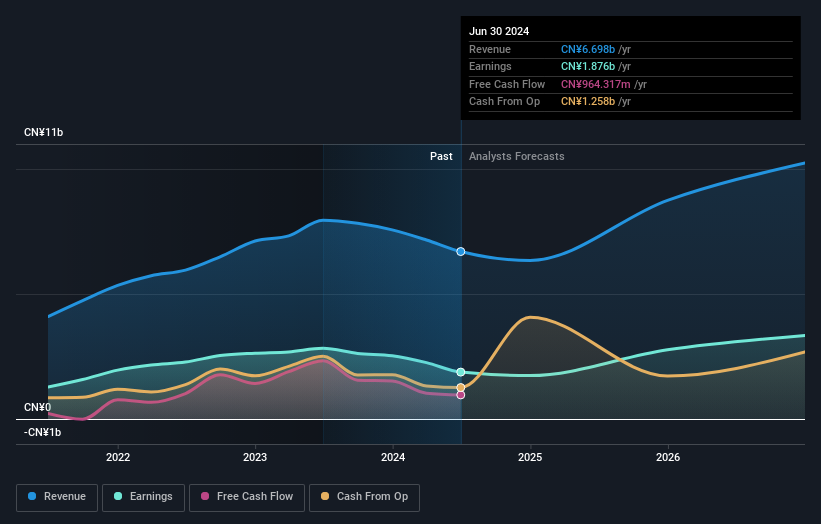The height and width of the screenshot is (524, 821).
Task: Click the 2026 x-axis label
Action: click(668, 457)
